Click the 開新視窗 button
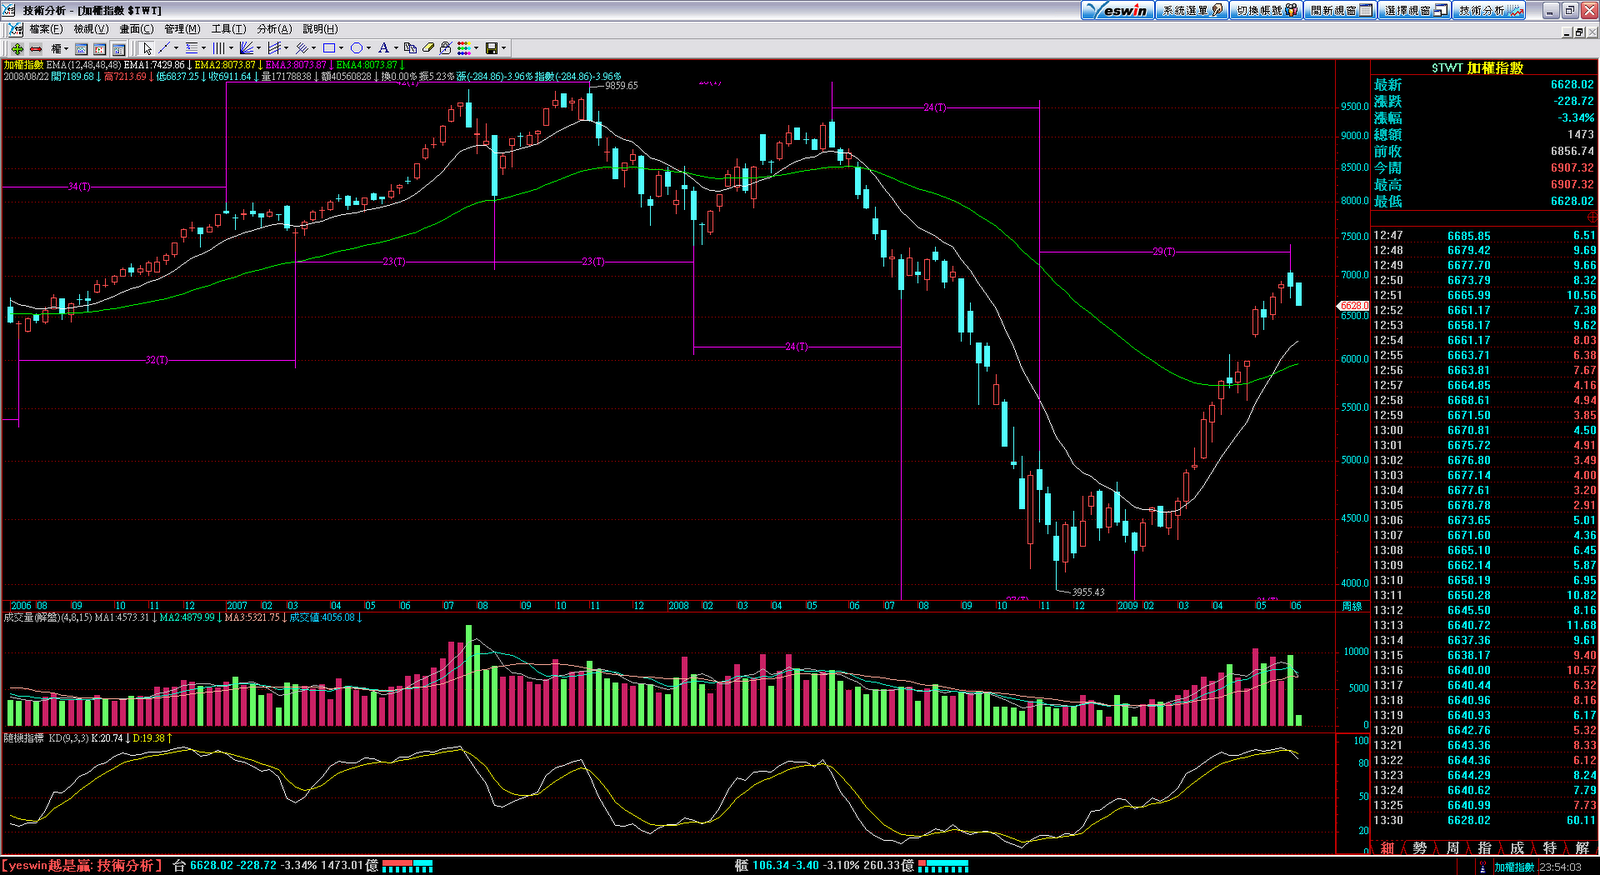Viewport: 1600px width, 875px height. pyautogui.click(x=1340, y=10)
